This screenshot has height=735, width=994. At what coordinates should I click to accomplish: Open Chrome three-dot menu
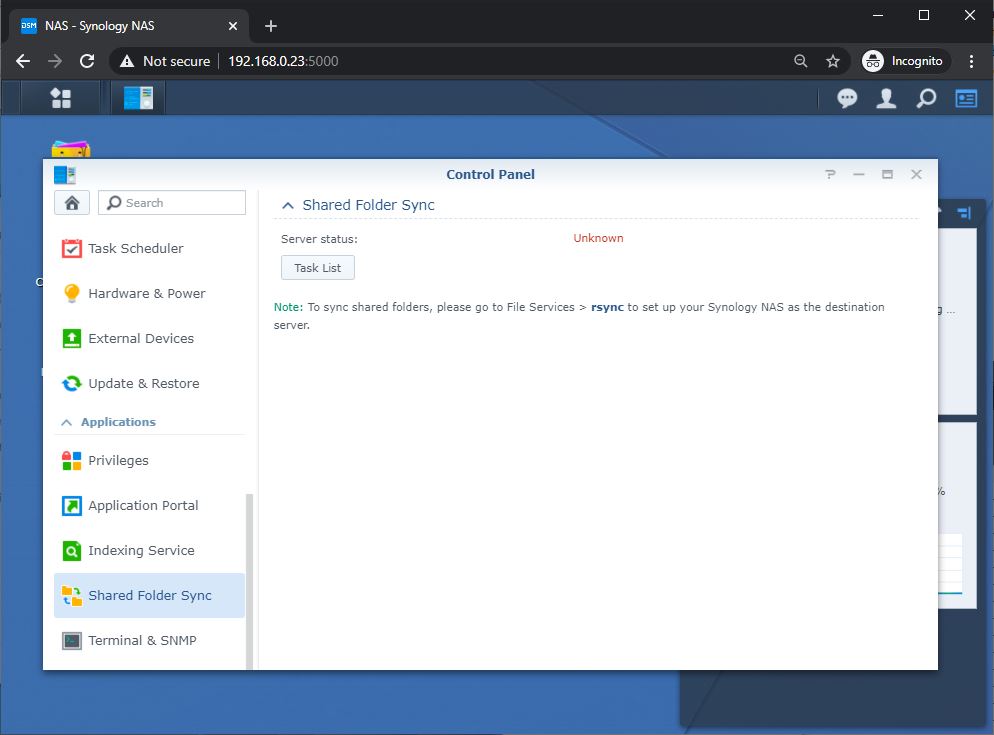coord(971,61)
